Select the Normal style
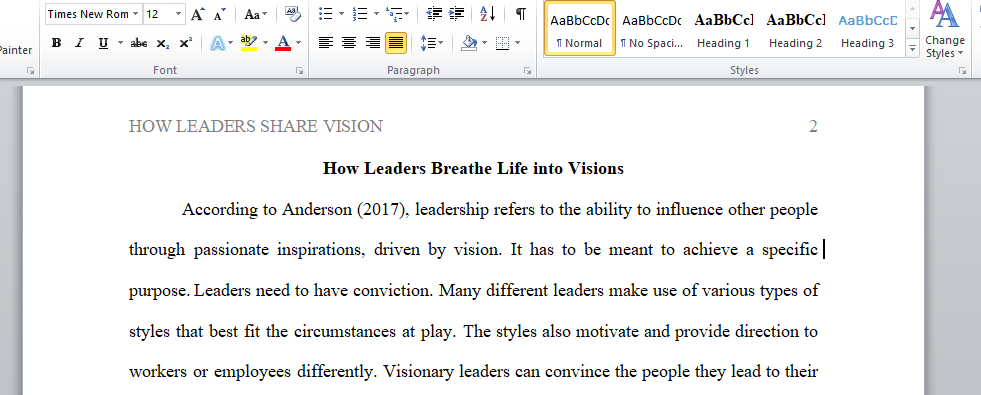The height and width of the screenshot is (395, 981). 579,28
